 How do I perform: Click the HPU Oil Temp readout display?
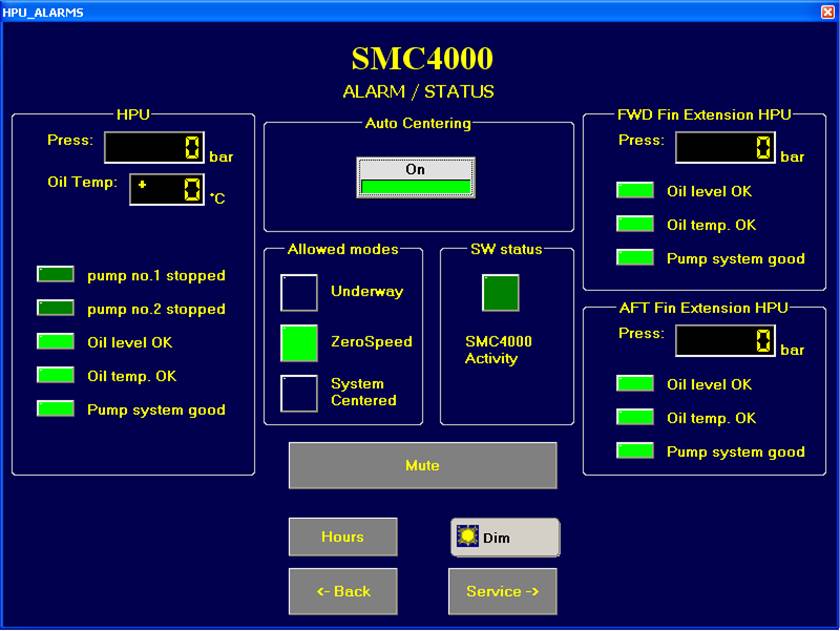click(167, 189)
